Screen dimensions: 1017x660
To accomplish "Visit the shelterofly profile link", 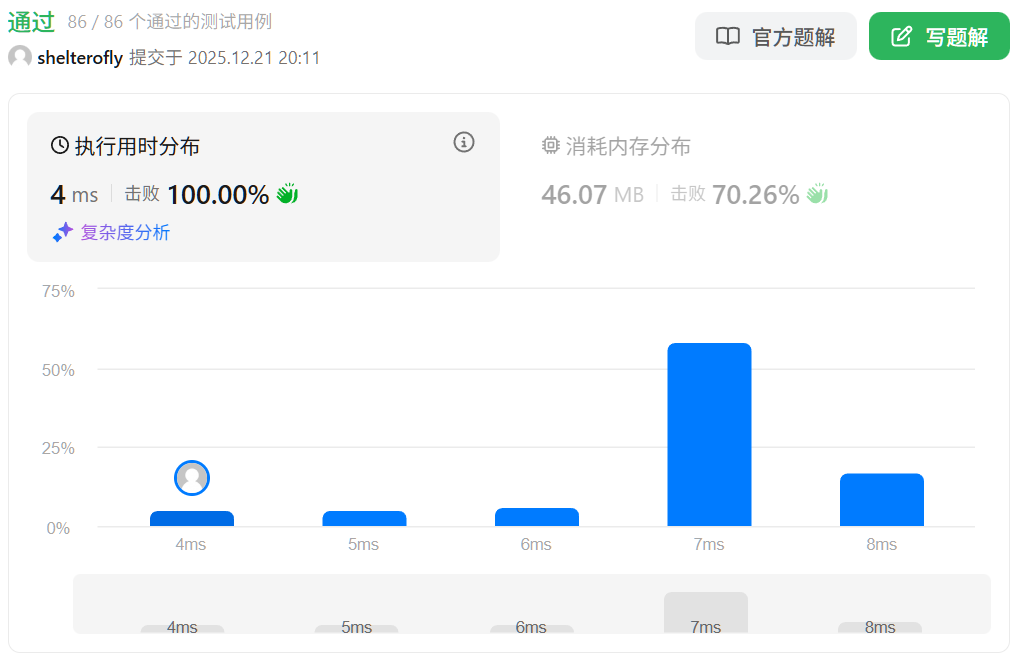I will click(80, 58).
